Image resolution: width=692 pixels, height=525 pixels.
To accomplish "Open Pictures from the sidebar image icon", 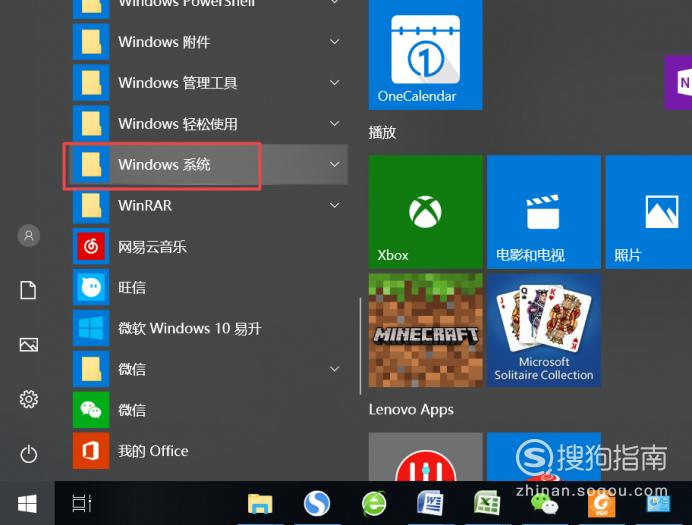I will click(29, 345).
